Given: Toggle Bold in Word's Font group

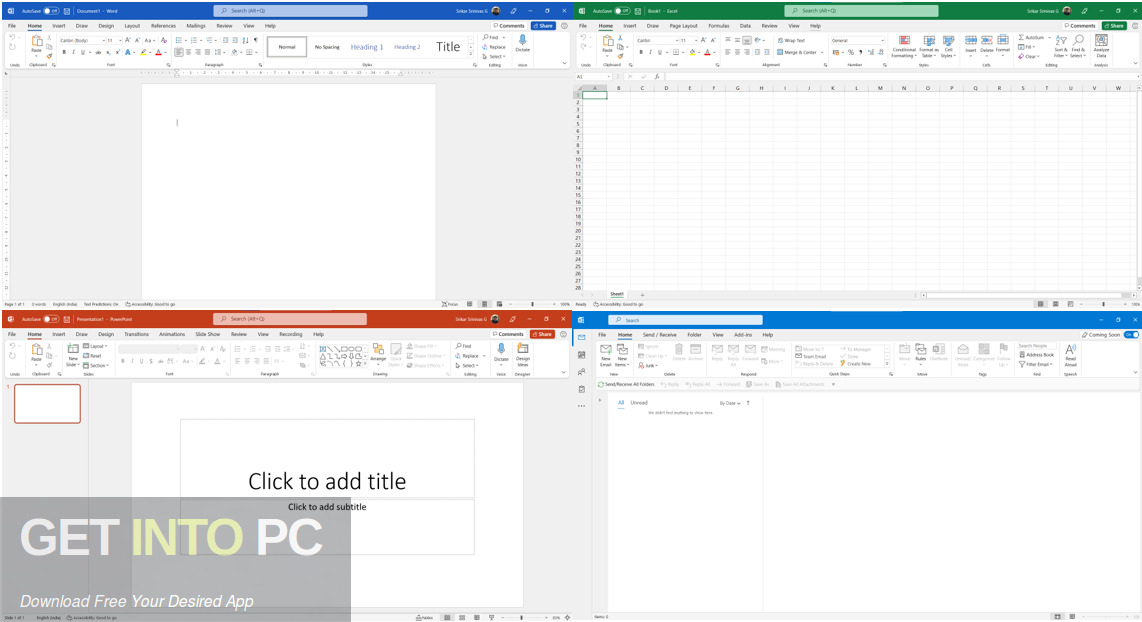Looking at the screenshot, I should [x=64, y=52].
